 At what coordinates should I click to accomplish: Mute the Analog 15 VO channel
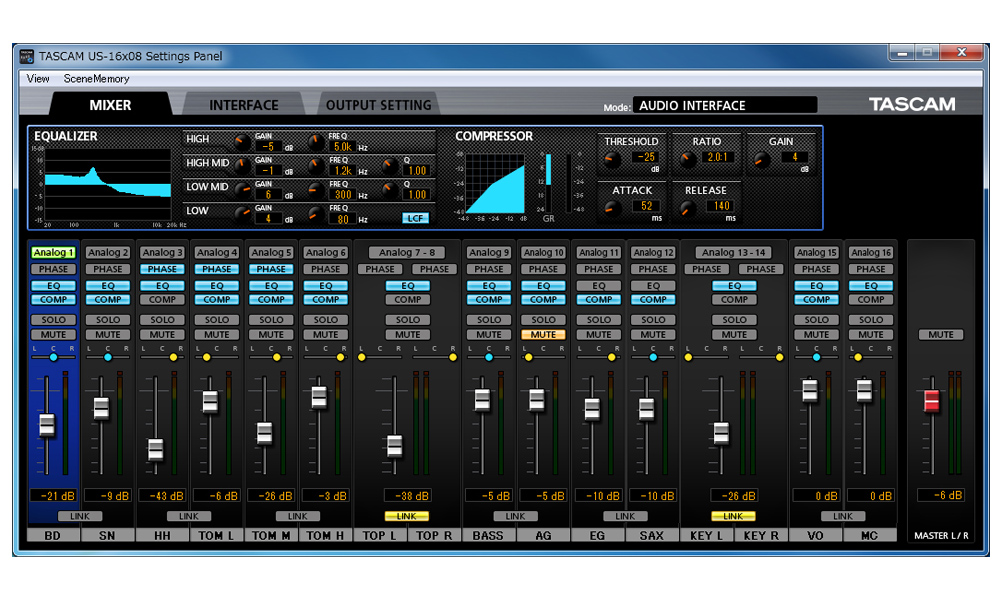(816, 335)
